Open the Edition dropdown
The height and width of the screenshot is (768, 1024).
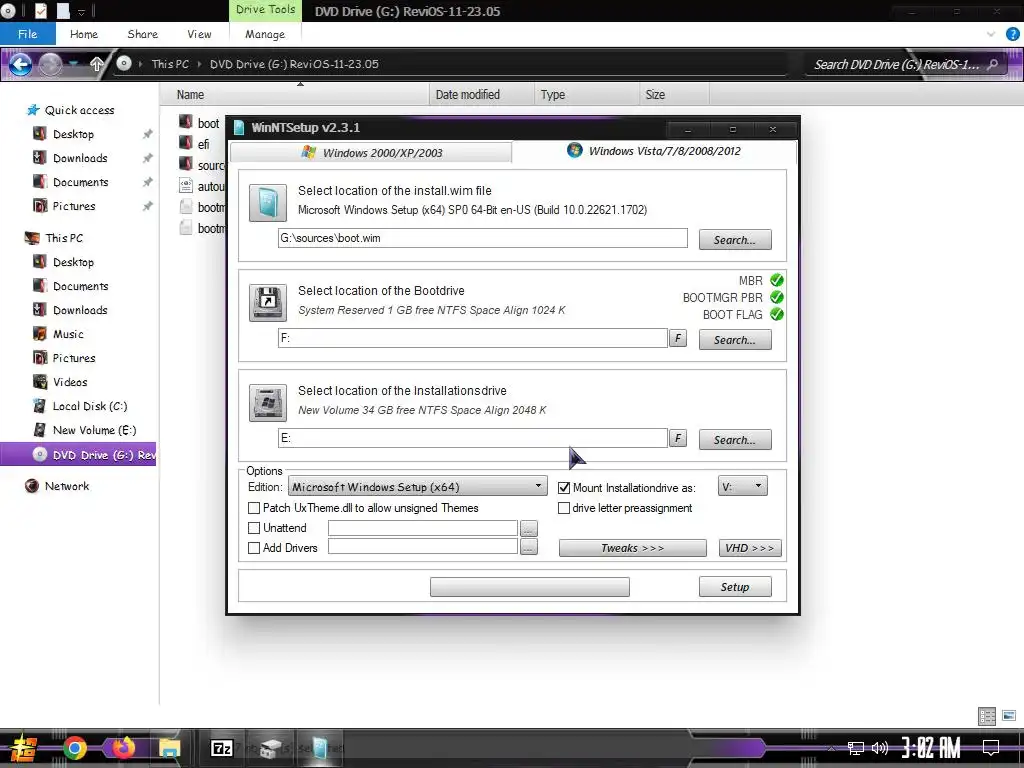point(417,487)
